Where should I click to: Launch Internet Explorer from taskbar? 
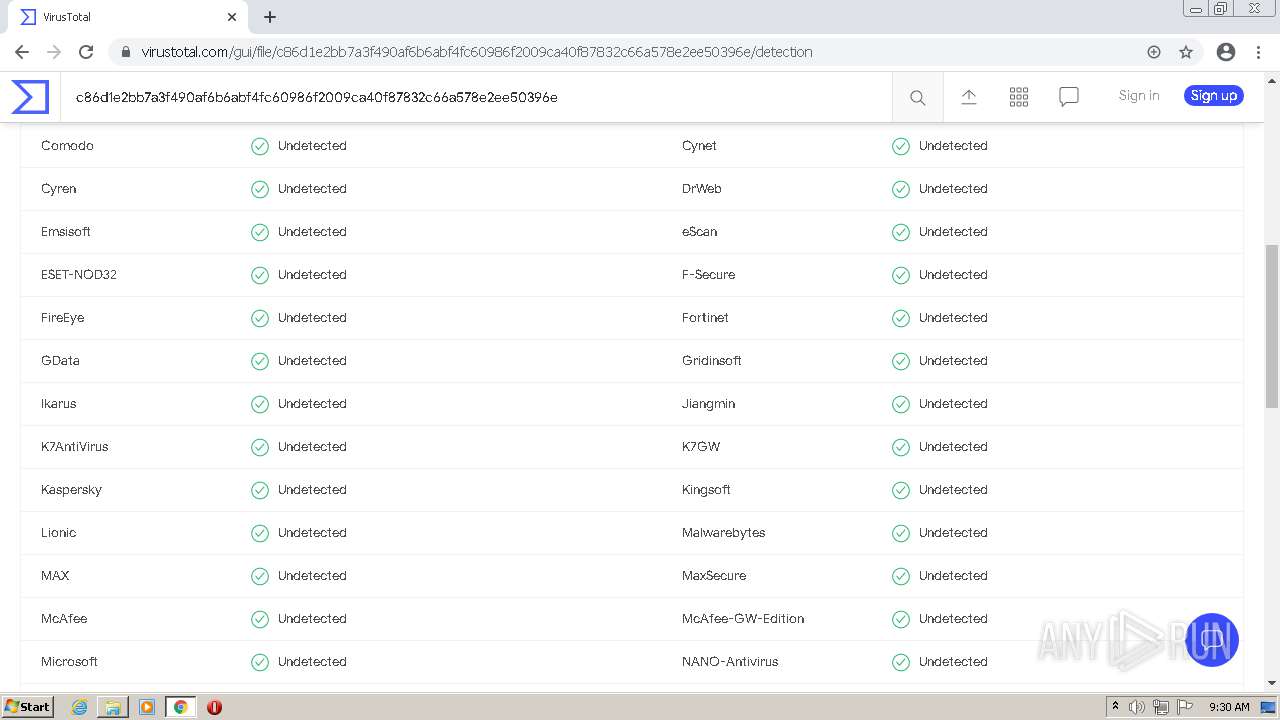[80, 707]
